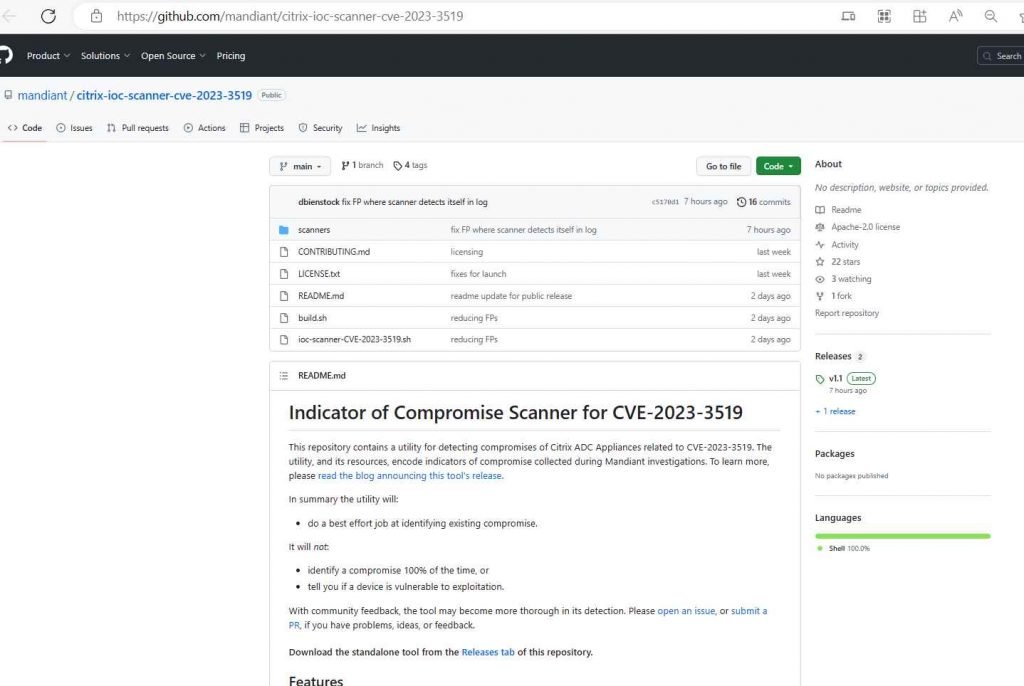Image resolution: width=1024 pixels, height=686 pixels.
Task: Open the mandiant organization link
Action: point(42,95)
